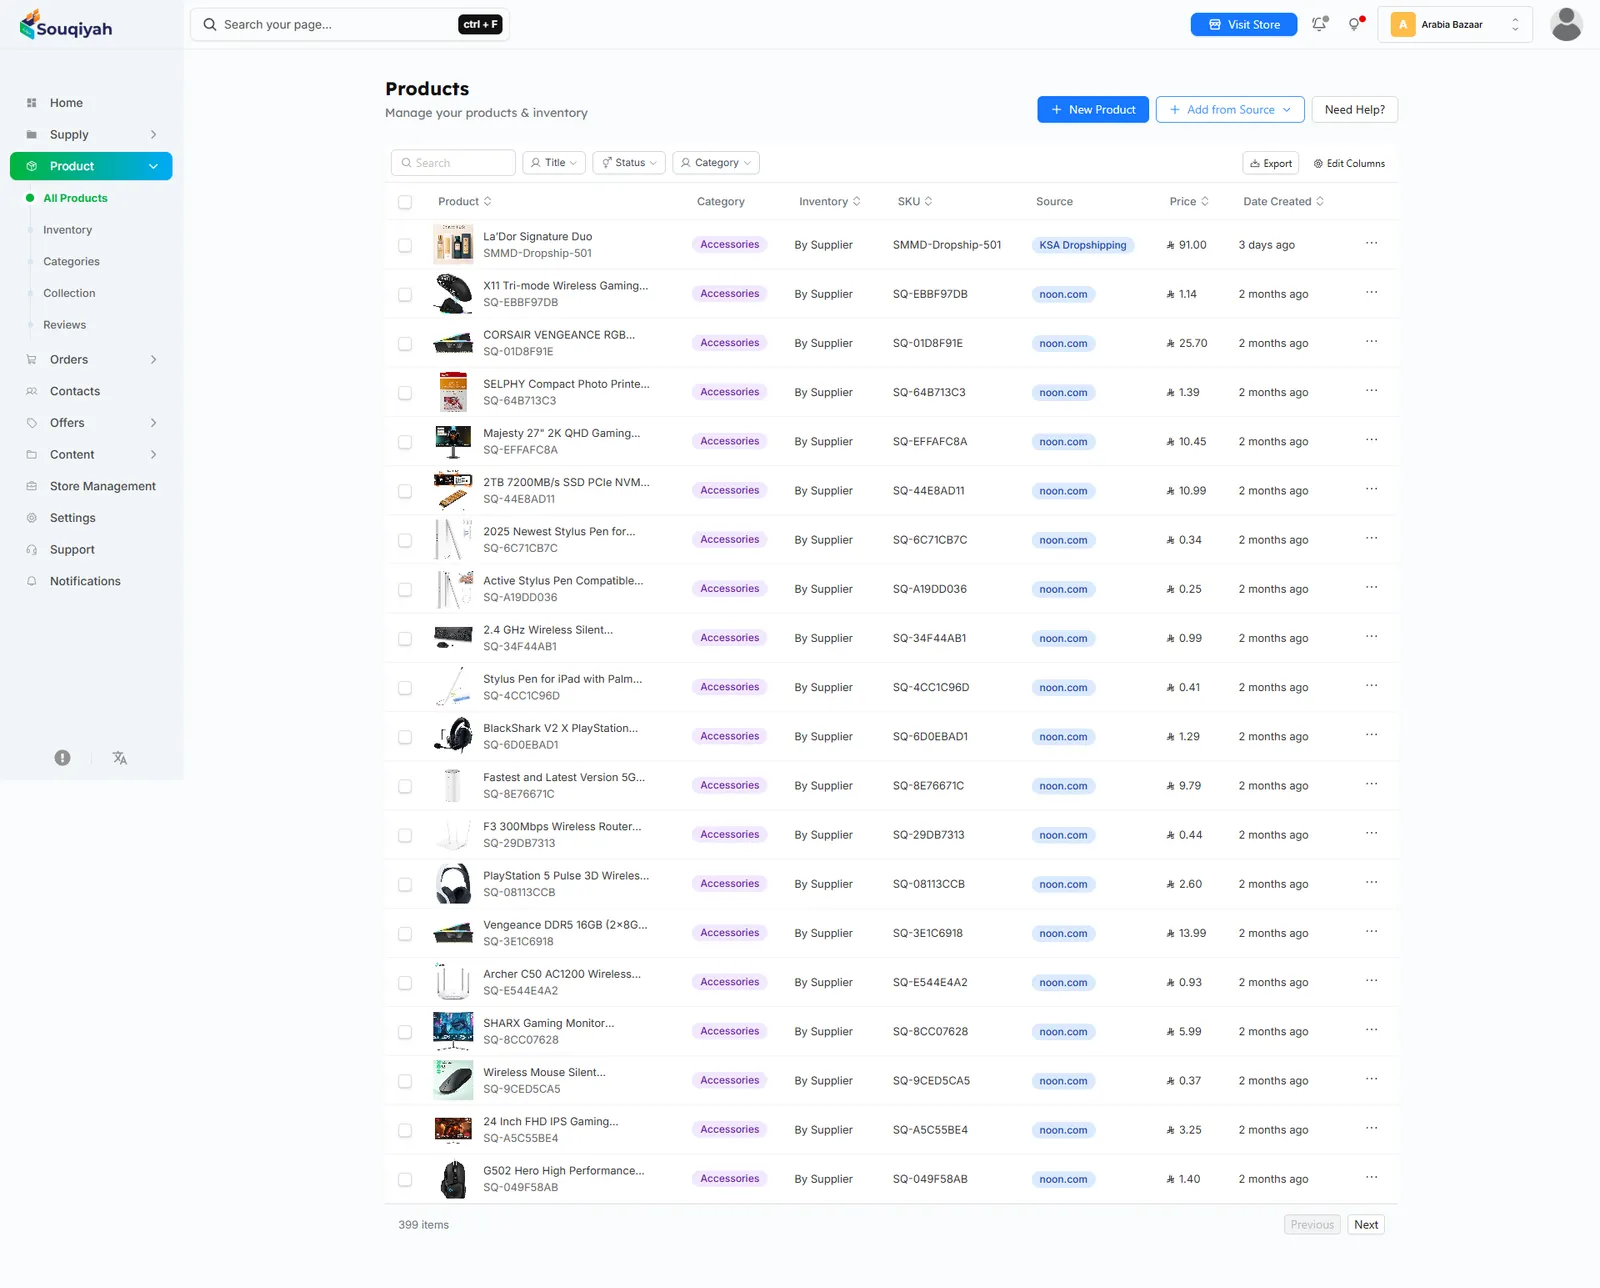This screenshot has height=1288, width=1600.
Task: Tick the Majesty 27" 2K QHD Gaming checkbox
Action: [405, 442]
